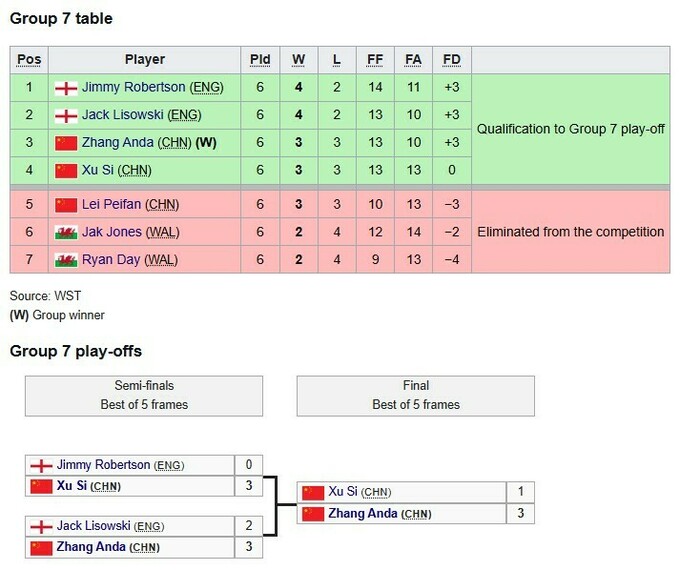Open Lei Peifan player page
This screenshot has width=680, height=570.
click(112, 204)
